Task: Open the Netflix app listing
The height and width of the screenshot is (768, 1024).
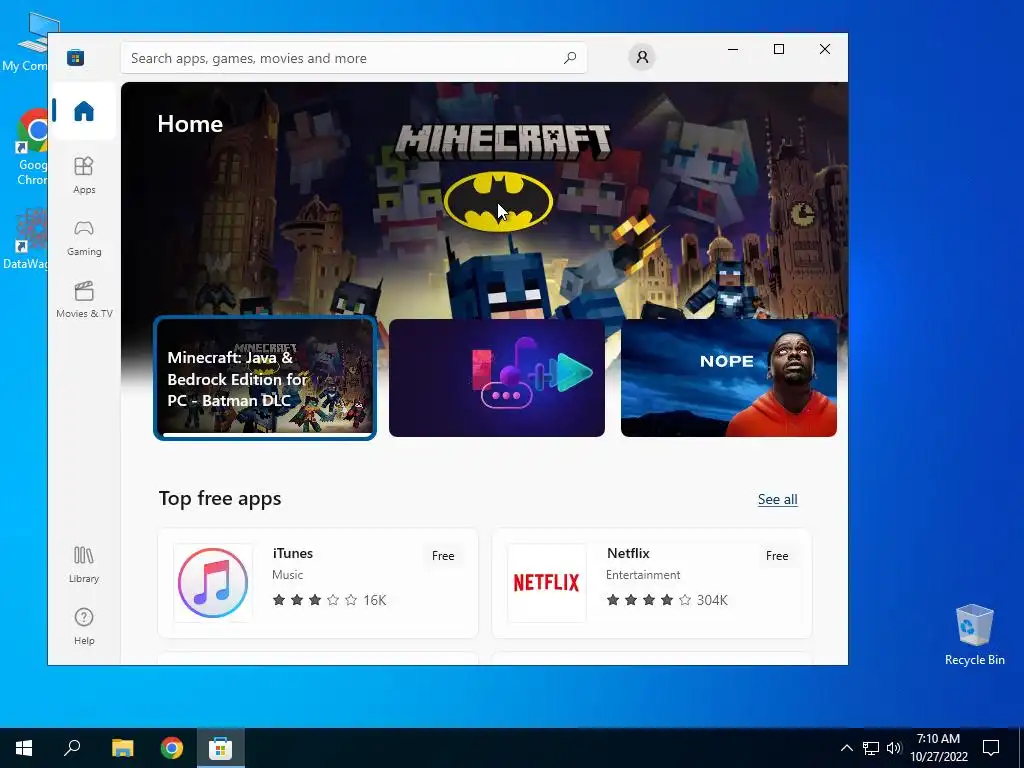Action: coord(652,583)
